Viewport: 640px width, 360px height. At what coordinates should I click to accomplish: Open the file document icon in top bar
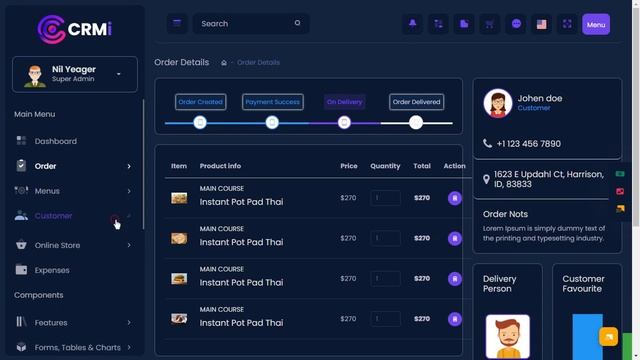464,24
